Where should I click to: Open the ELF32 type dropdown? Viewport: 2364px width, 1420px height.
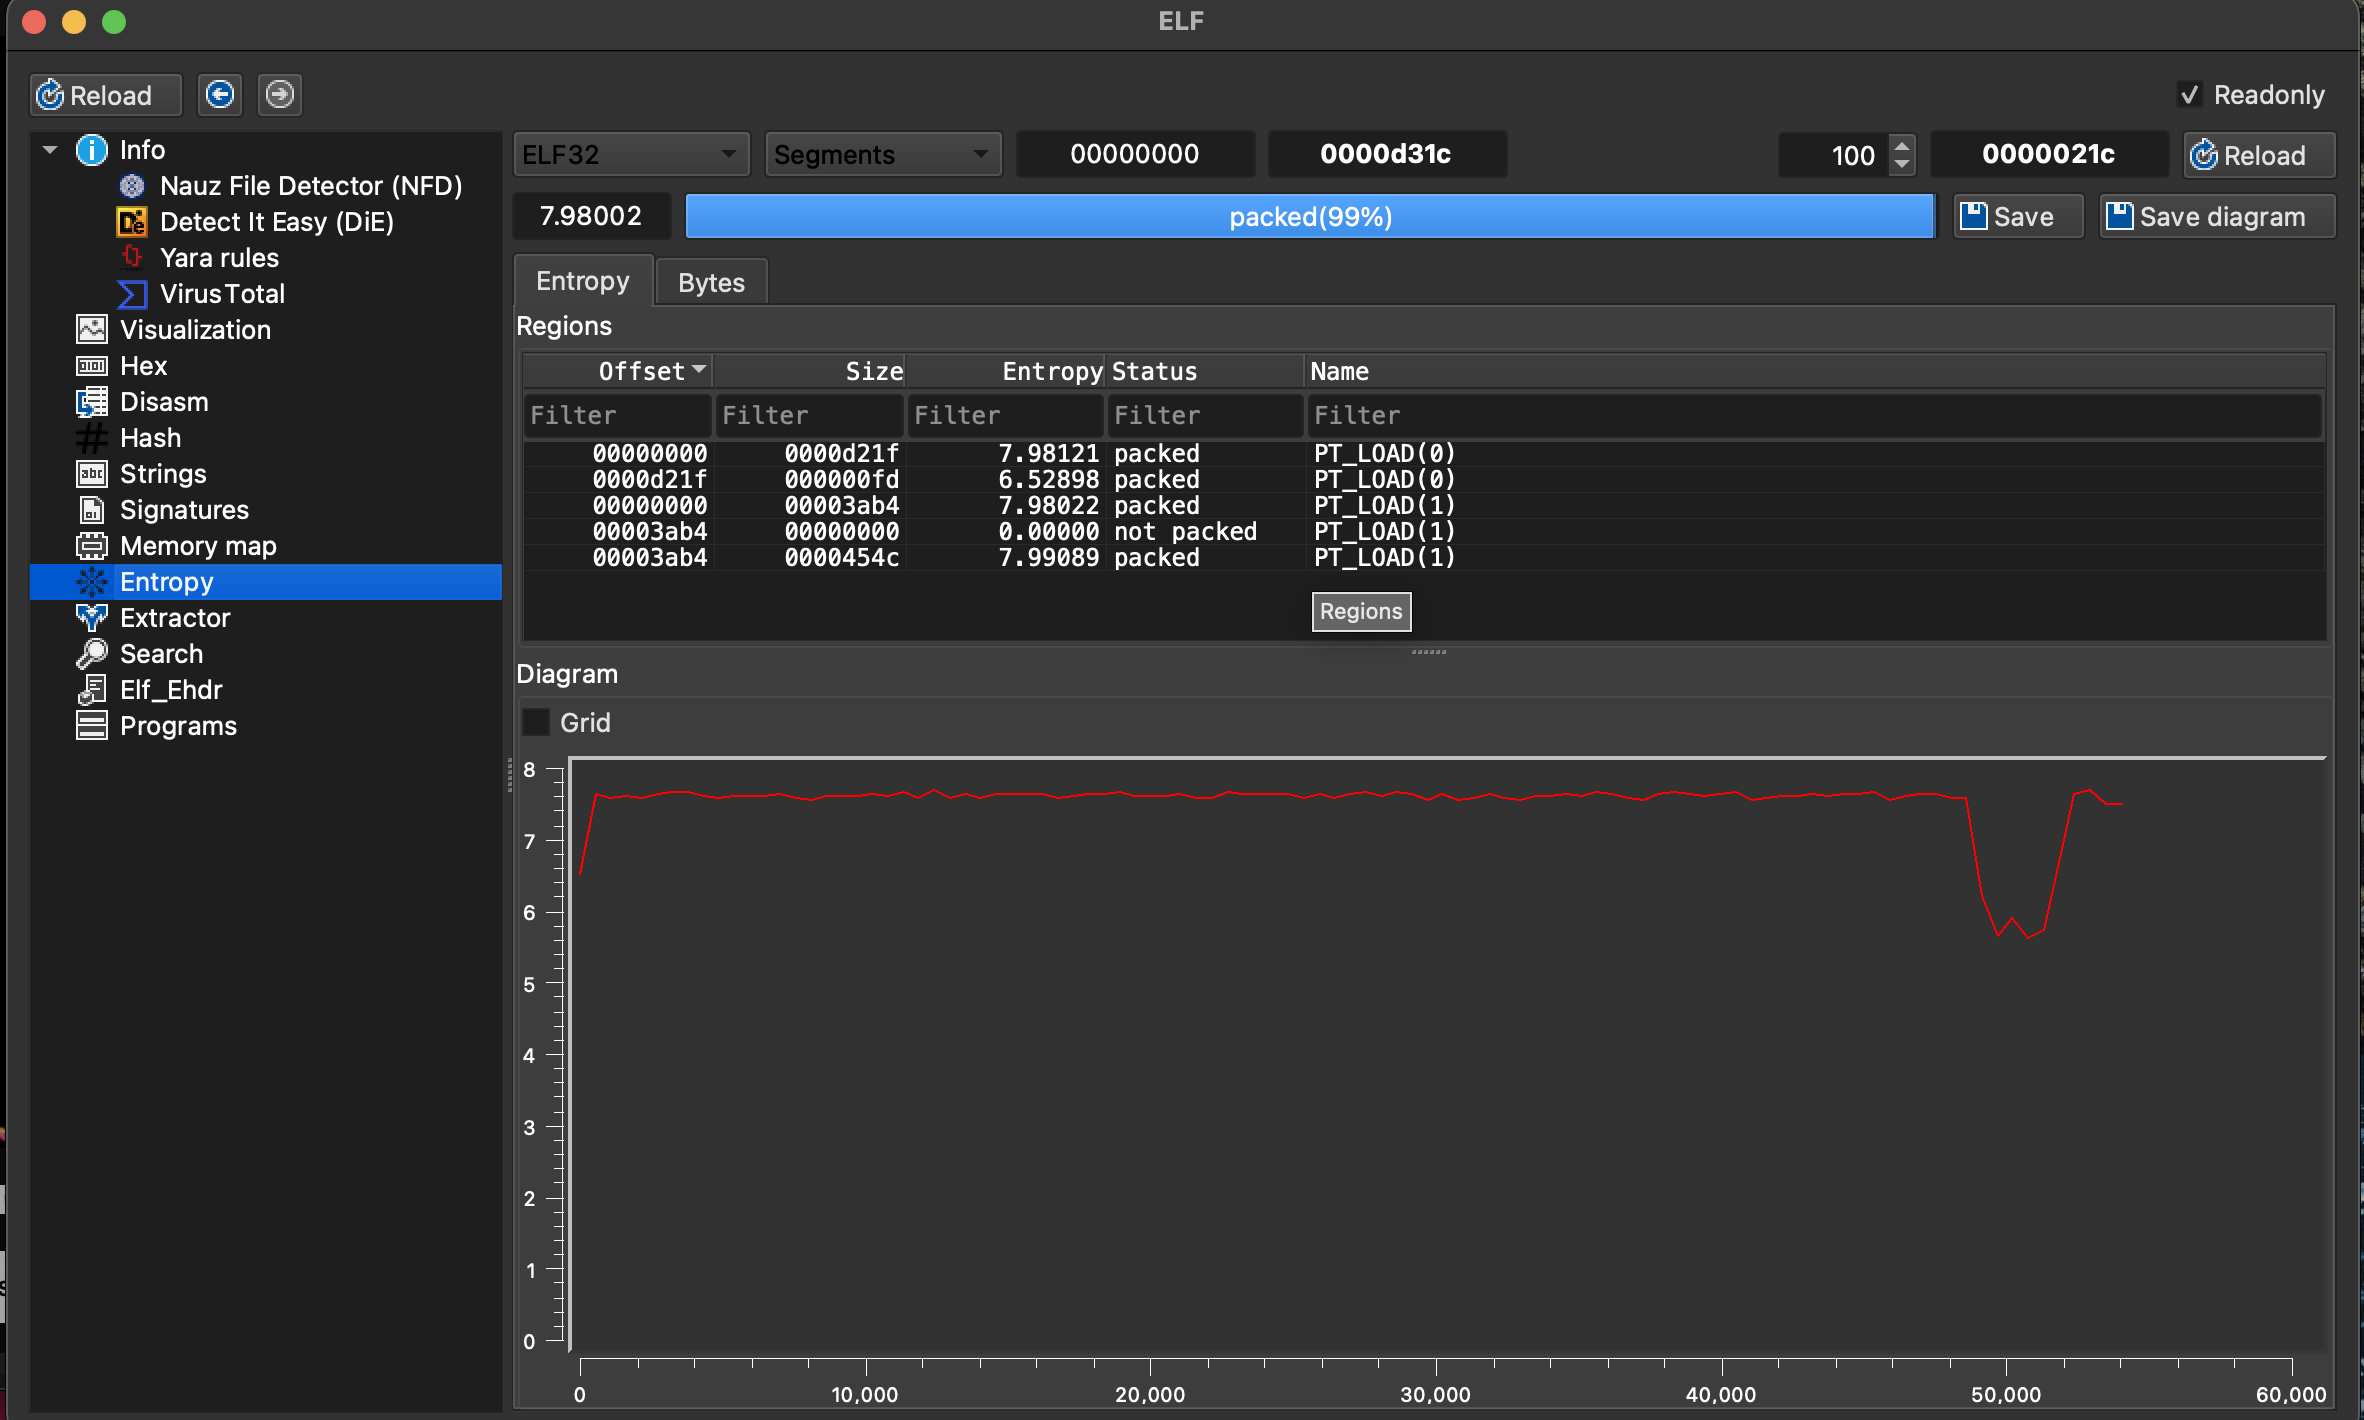pos(631,155)
